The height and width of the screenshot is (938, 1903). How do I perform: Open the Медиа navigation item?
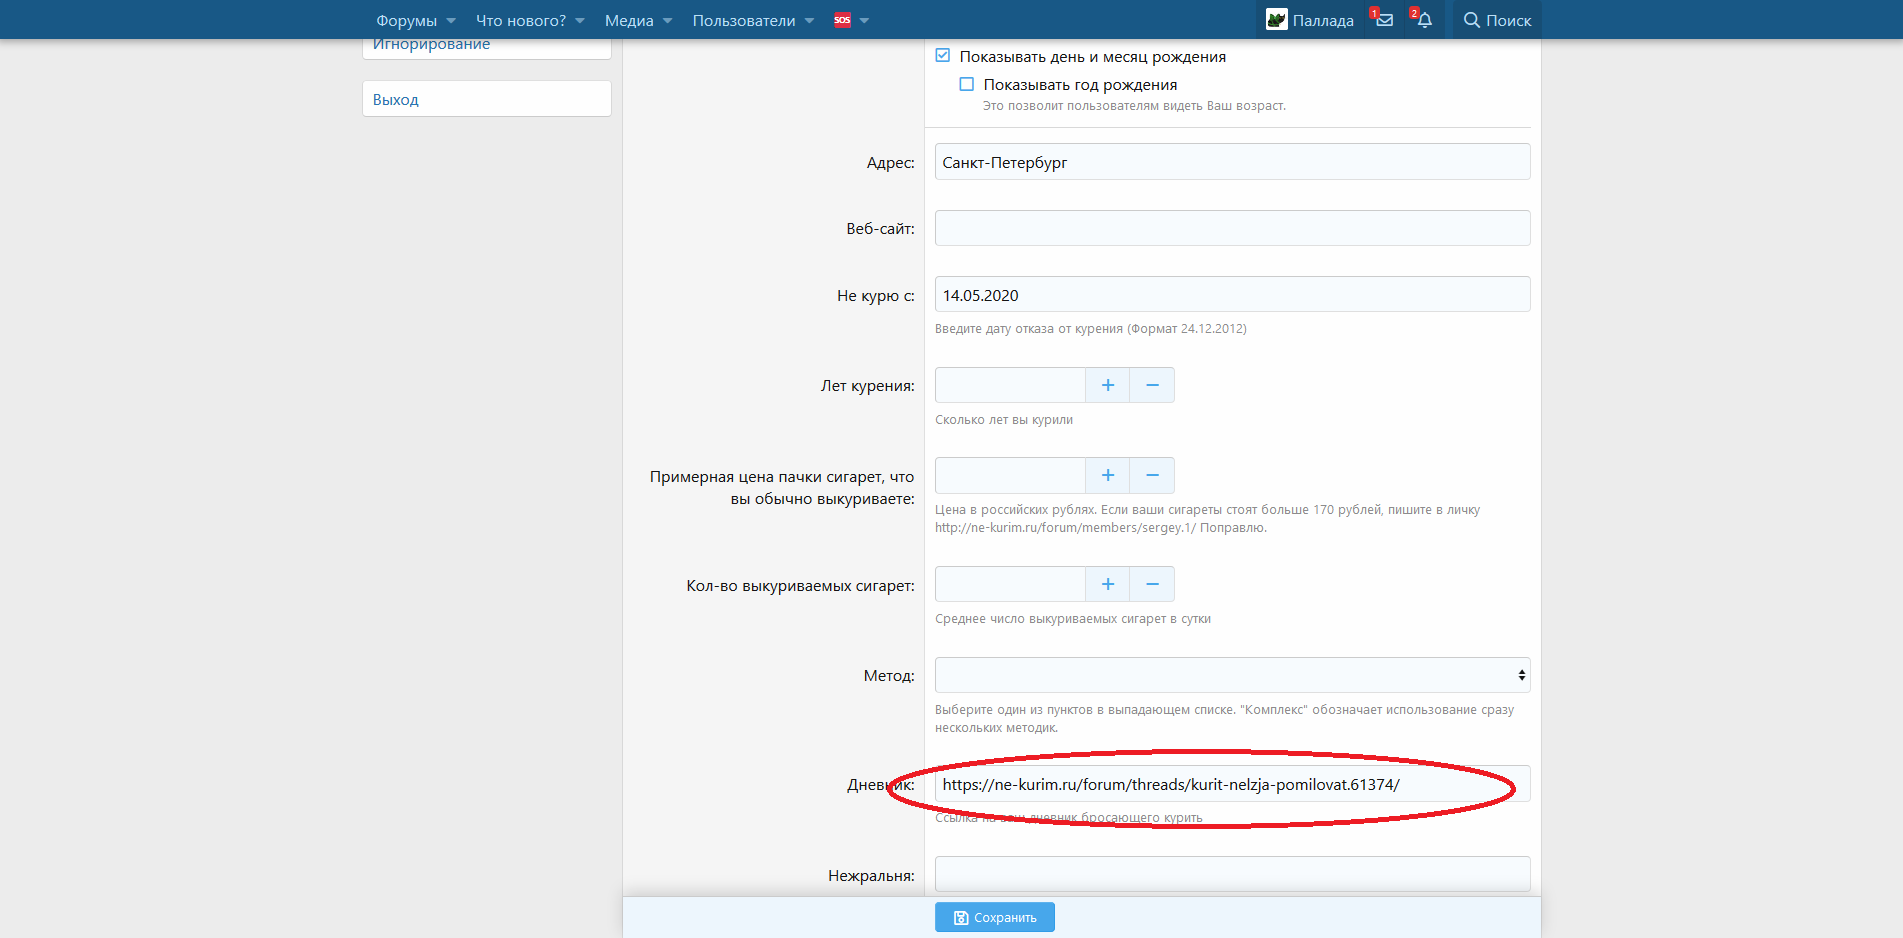629,20
